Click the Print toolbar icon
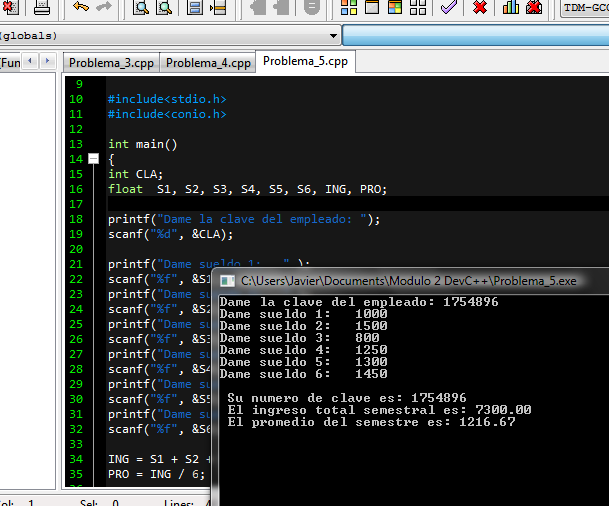 [42, 7]
